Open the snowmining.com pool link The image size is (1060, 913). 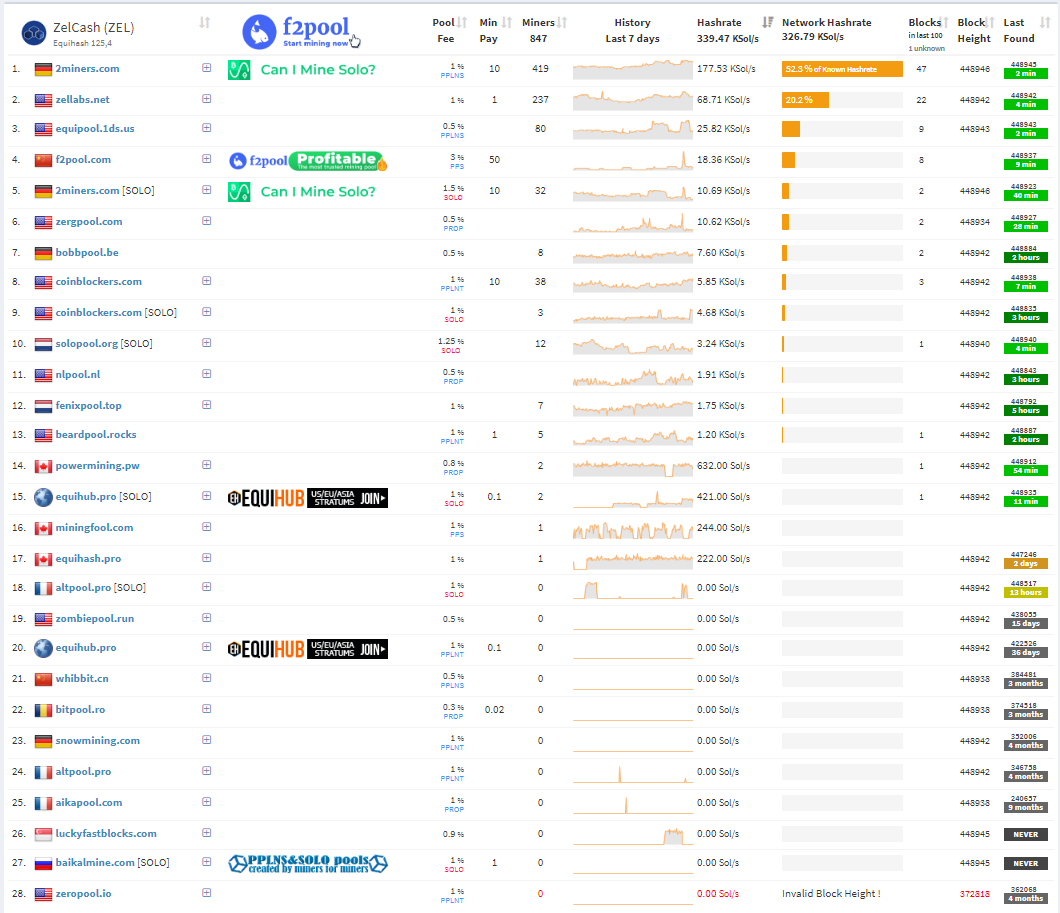(98, 741)
